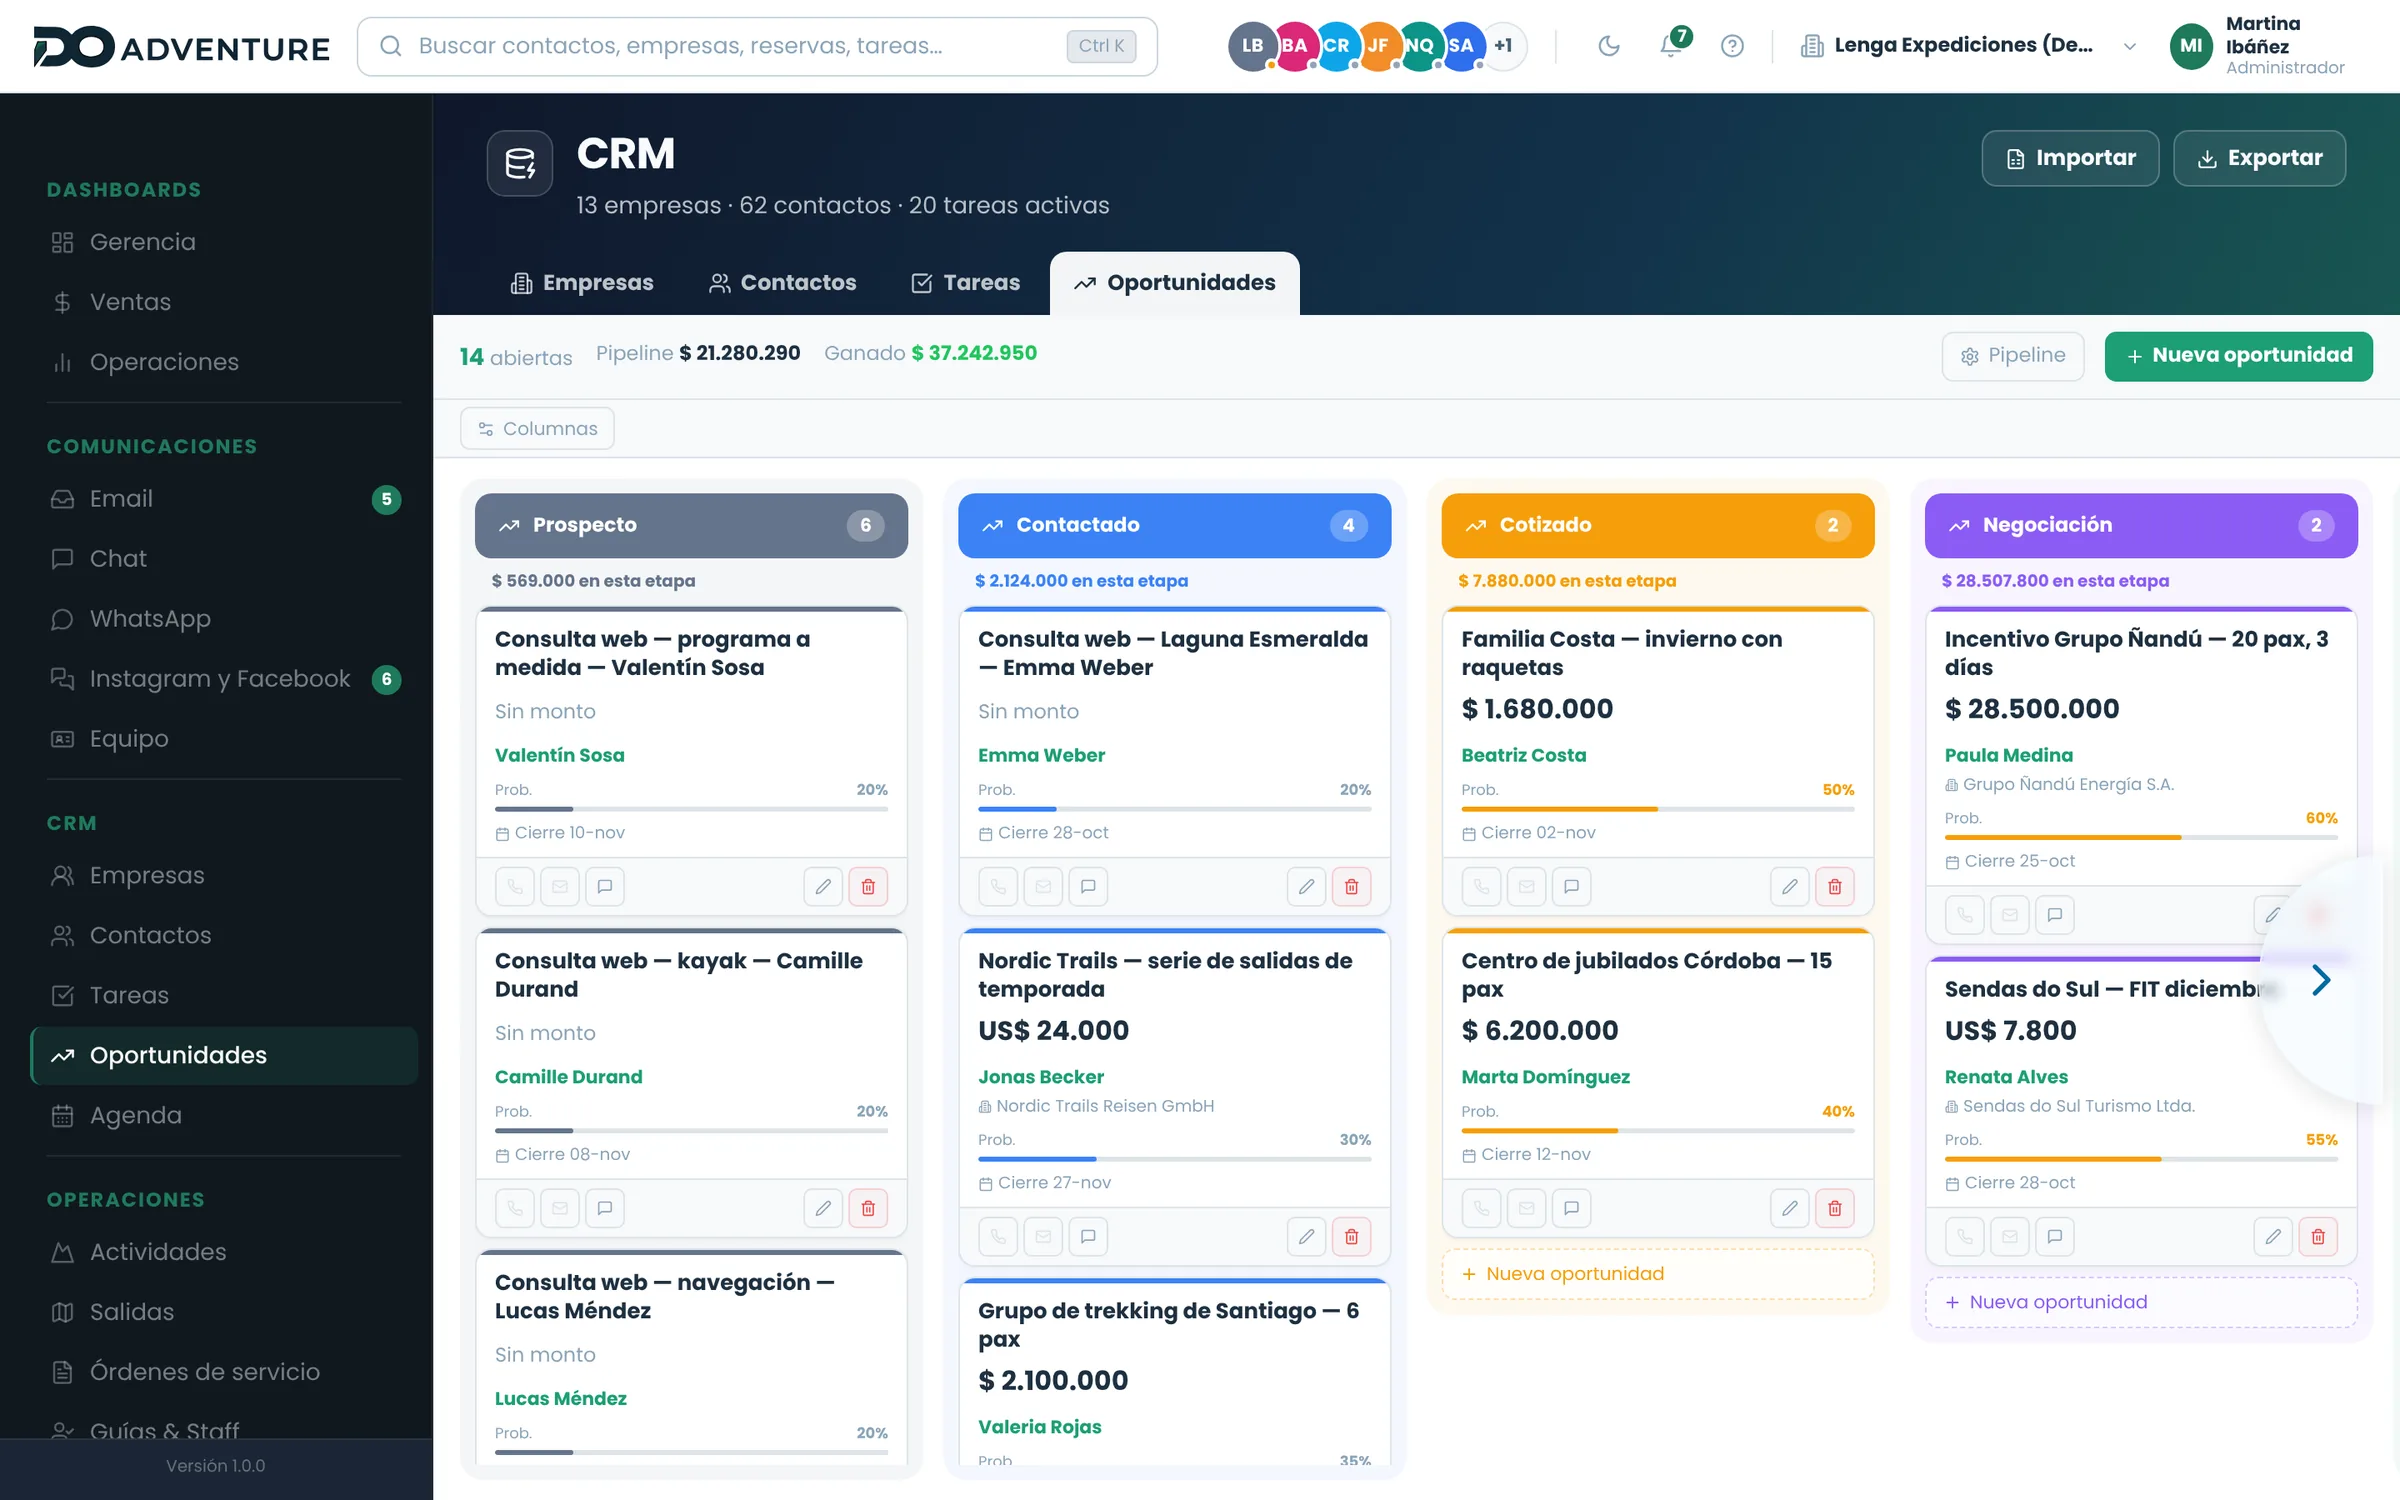This screenshot has height=1500, width=2400.
Task: Call contact on Familia Costa card
Action: click(x=1481, y=886)
